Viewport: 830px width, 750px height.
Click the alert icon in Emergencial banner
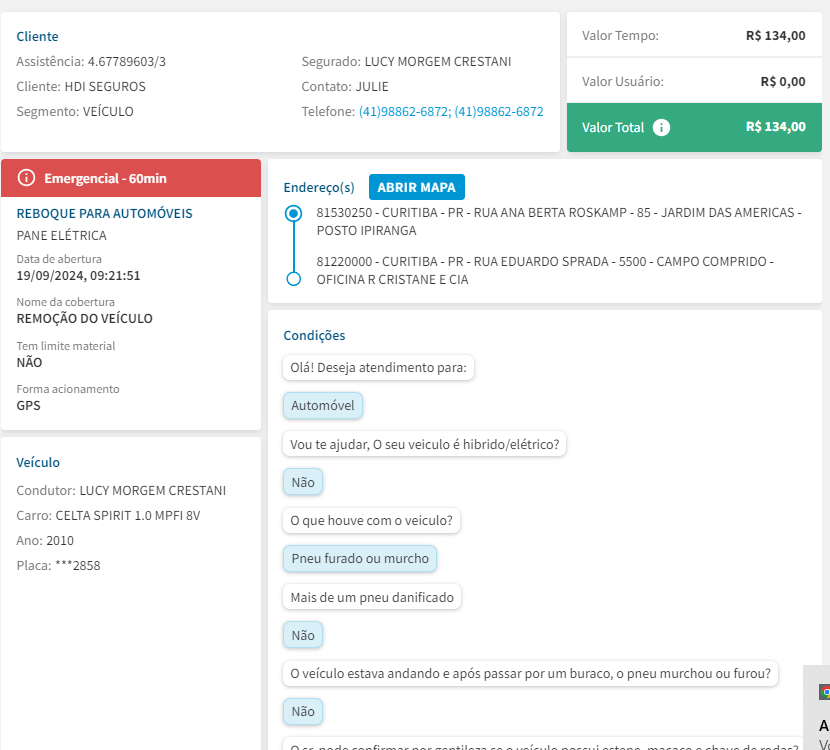coord(26,178)
